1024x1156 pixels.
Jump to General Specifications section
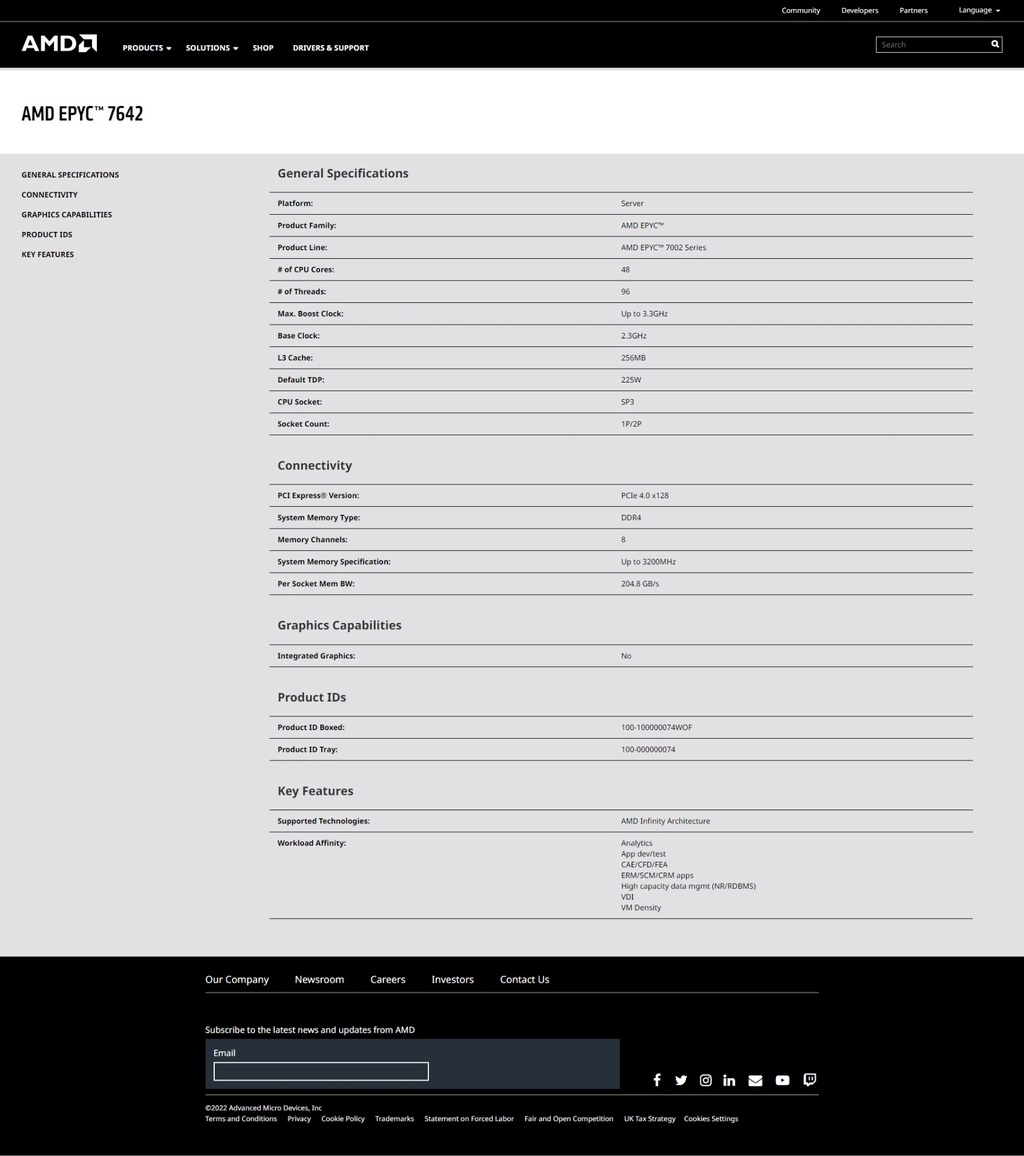(70, 175)
